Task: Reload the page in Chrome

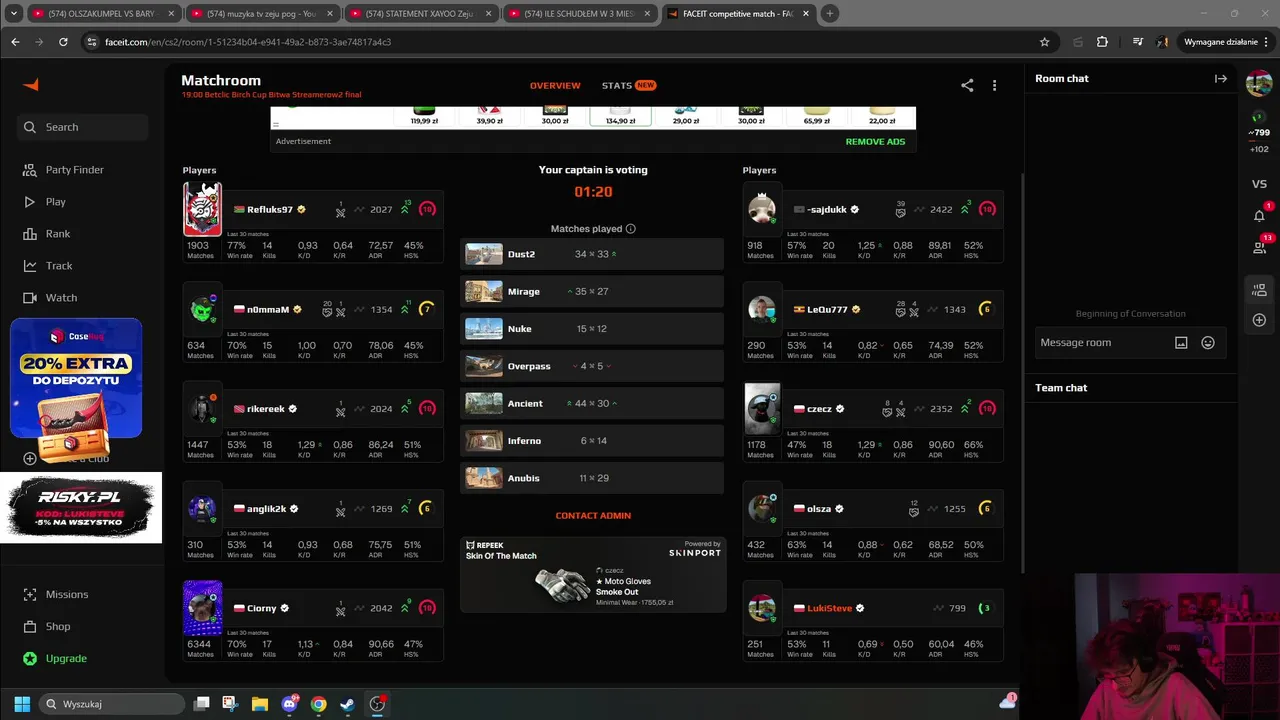Action: [63, 42]
